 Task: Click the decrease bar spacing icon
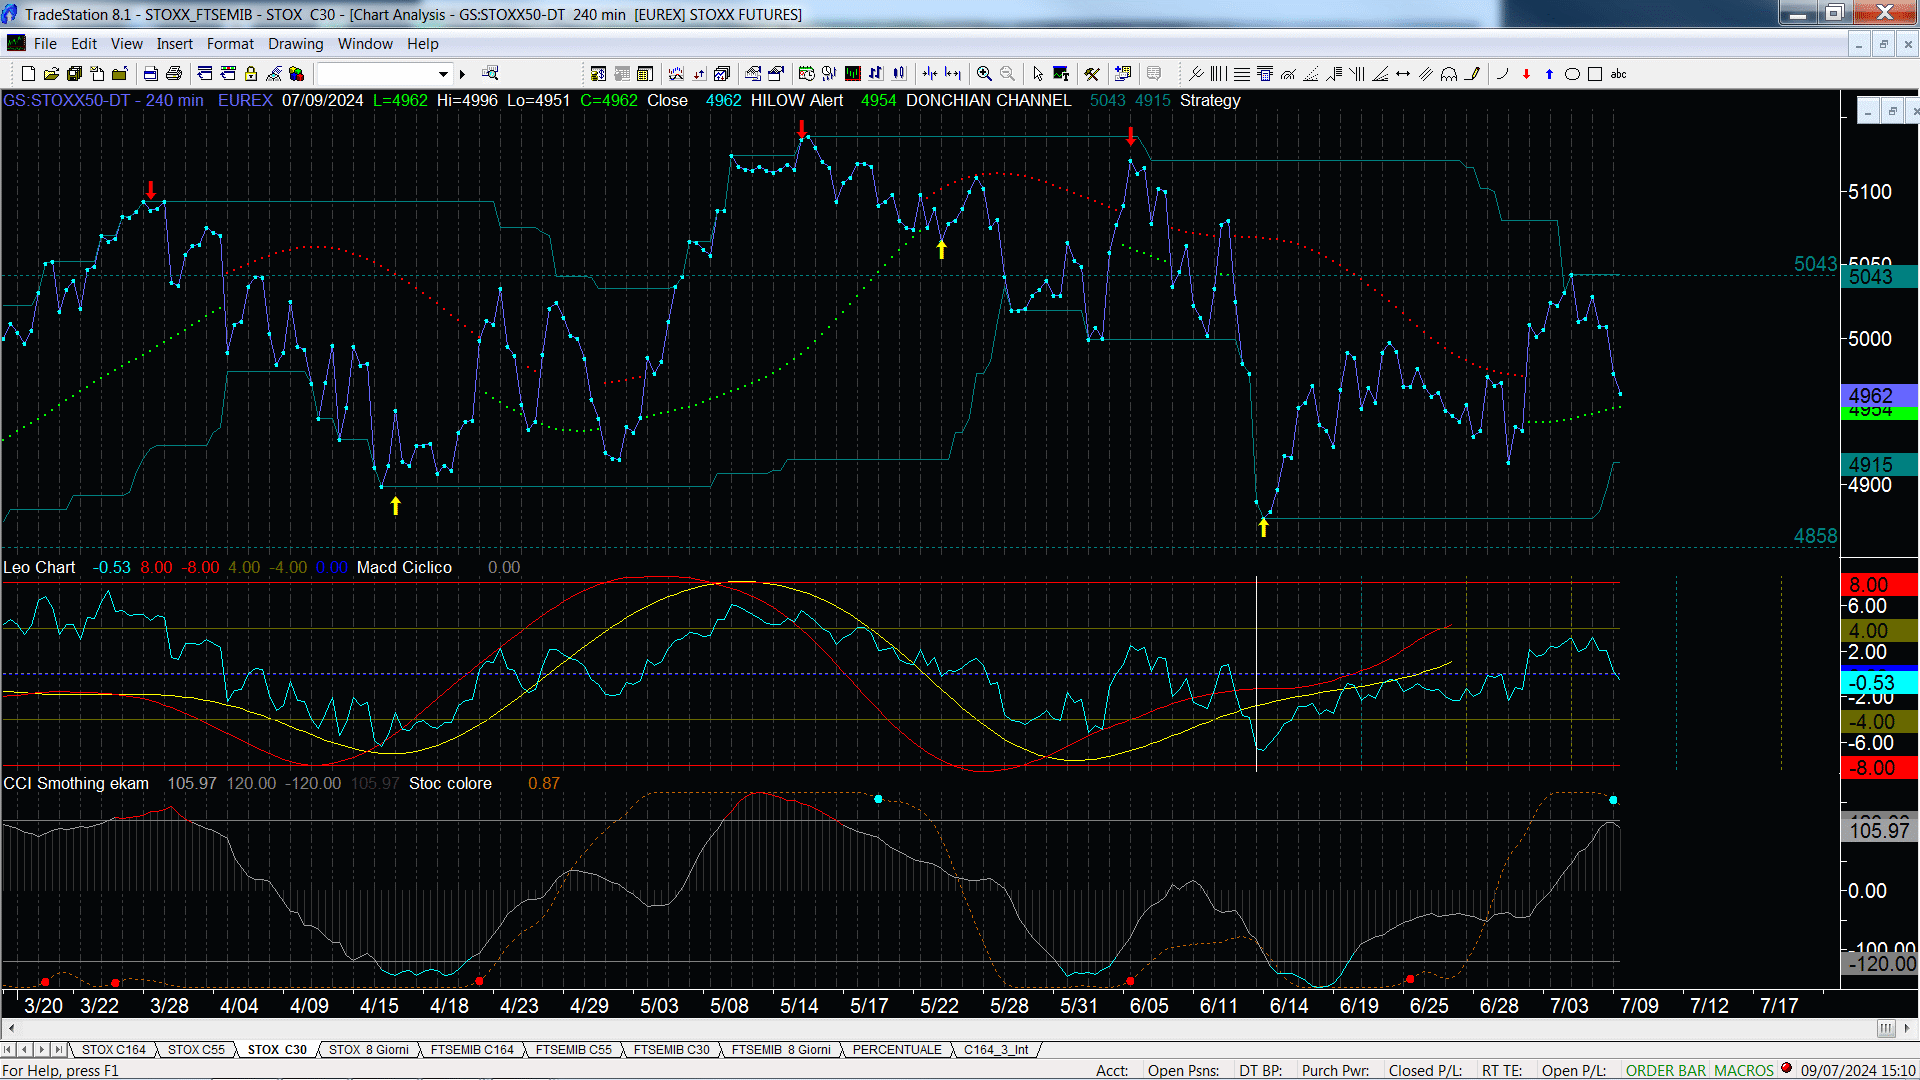pos(929,73)
